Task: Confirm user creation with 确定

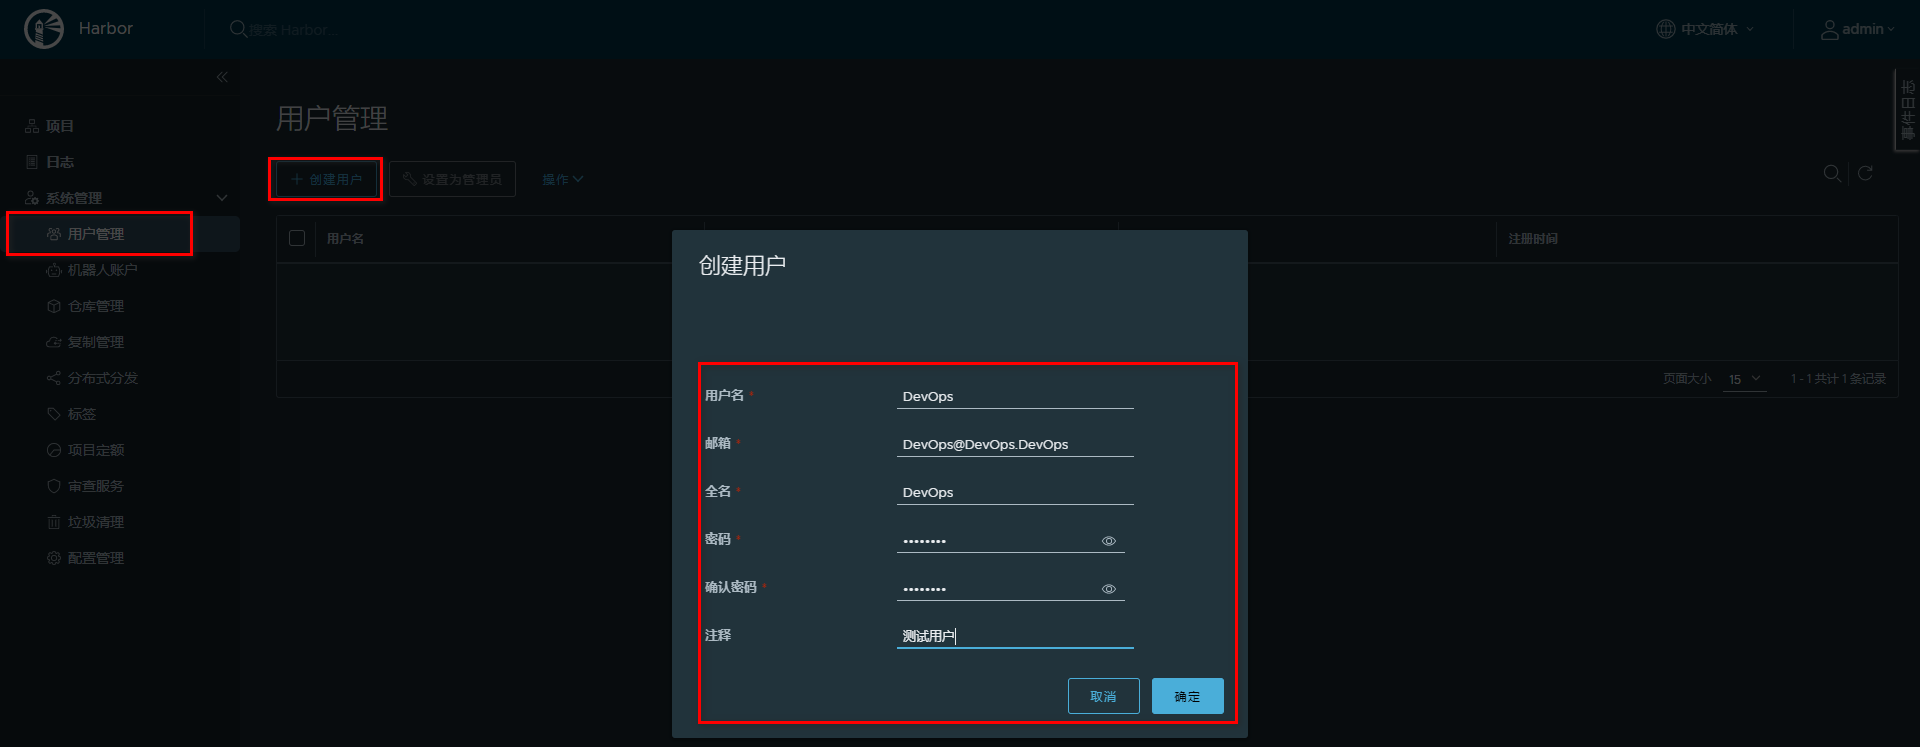Action: (1187, 696)
